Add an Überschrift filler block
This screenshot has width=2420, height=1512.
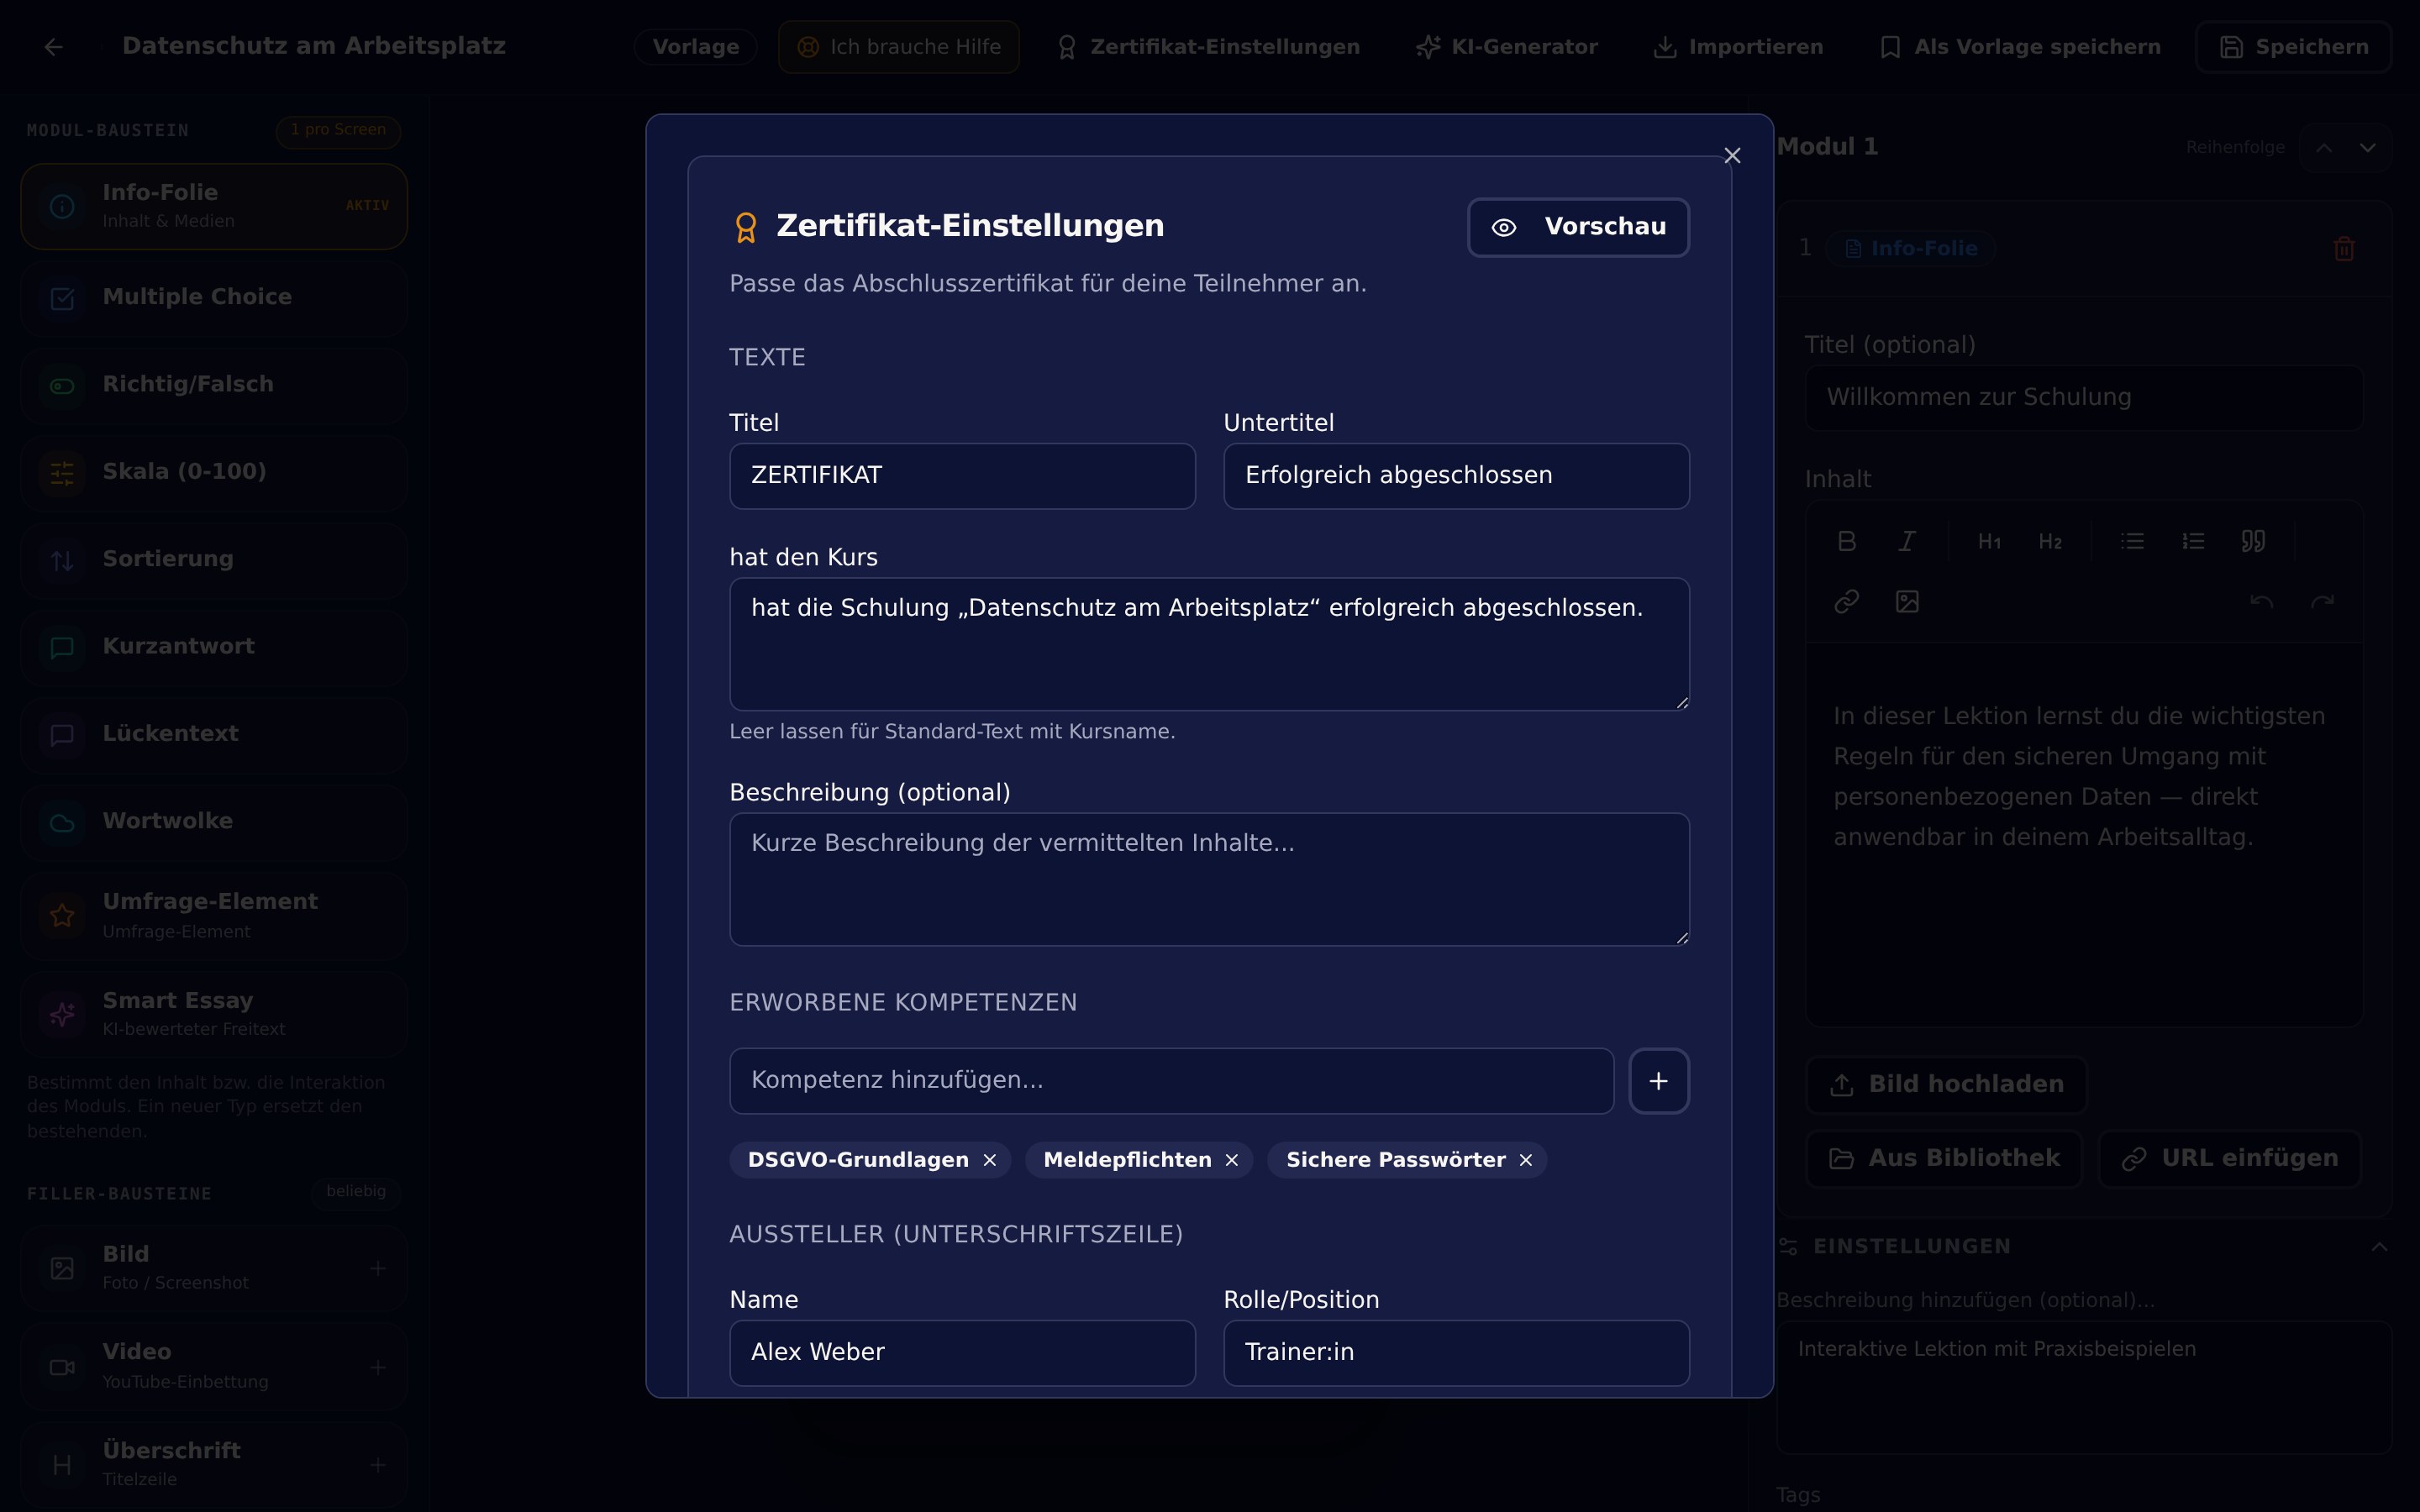point(378,1465)
